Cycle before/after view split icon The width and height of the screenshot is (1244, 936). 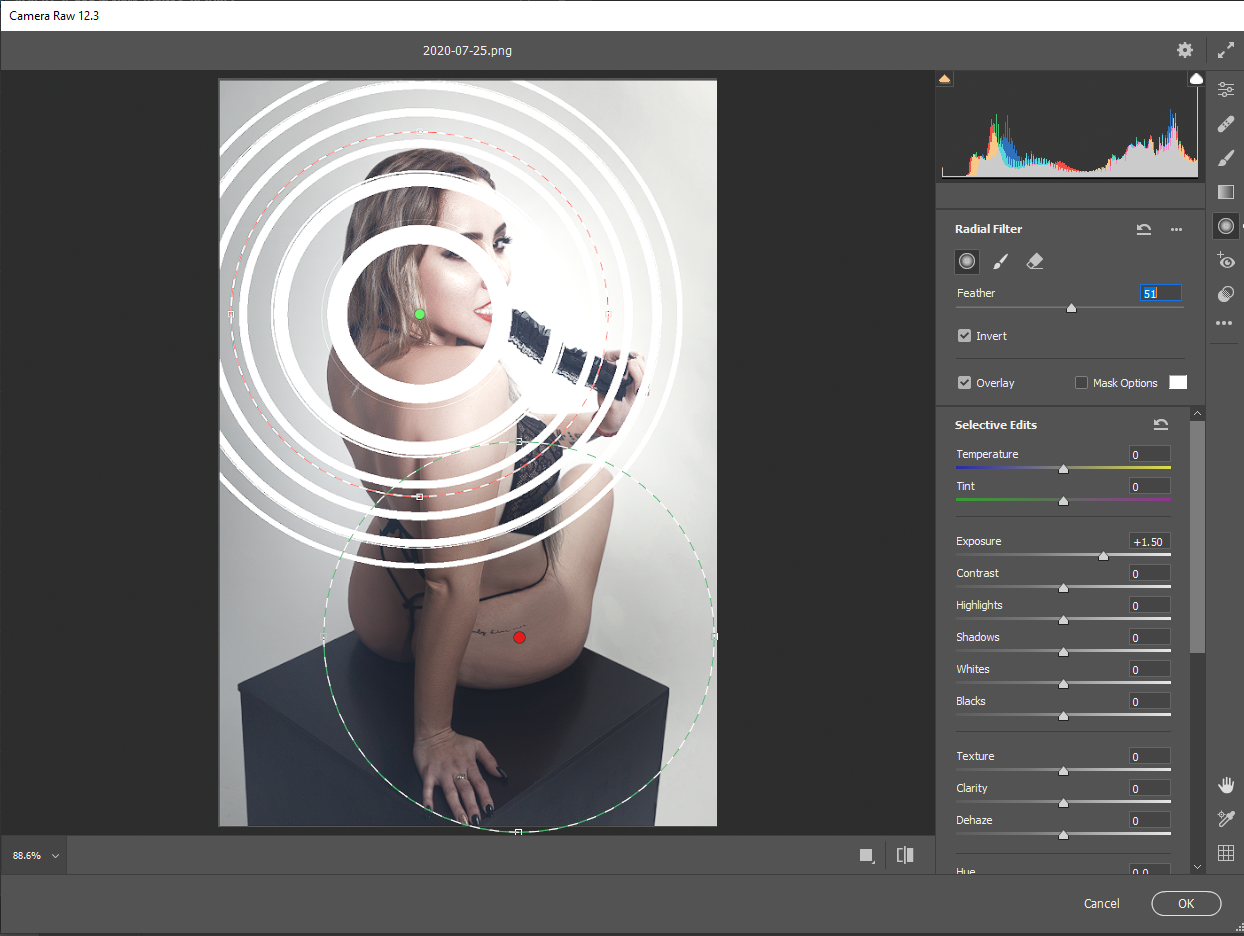(x=905, y=855)
